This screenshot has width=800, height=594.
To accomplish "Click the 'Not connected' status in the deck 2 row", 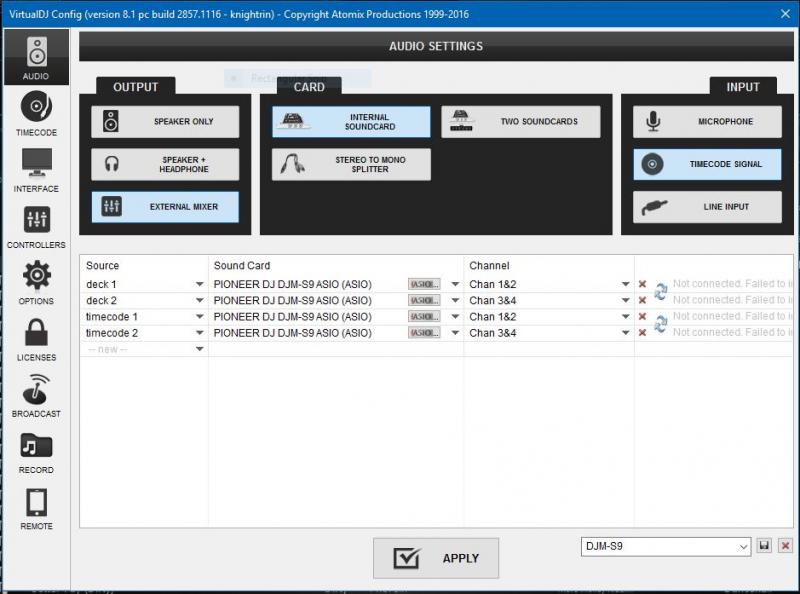I will [733, 300].
